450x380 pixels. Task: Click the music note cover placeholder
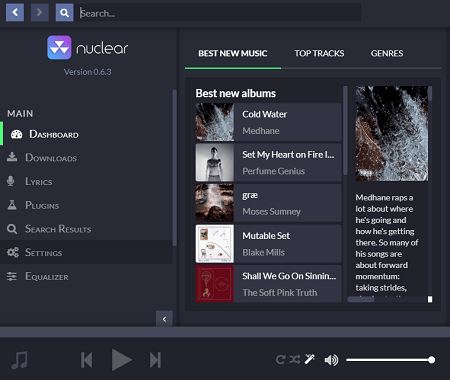[x=20, y=360]
